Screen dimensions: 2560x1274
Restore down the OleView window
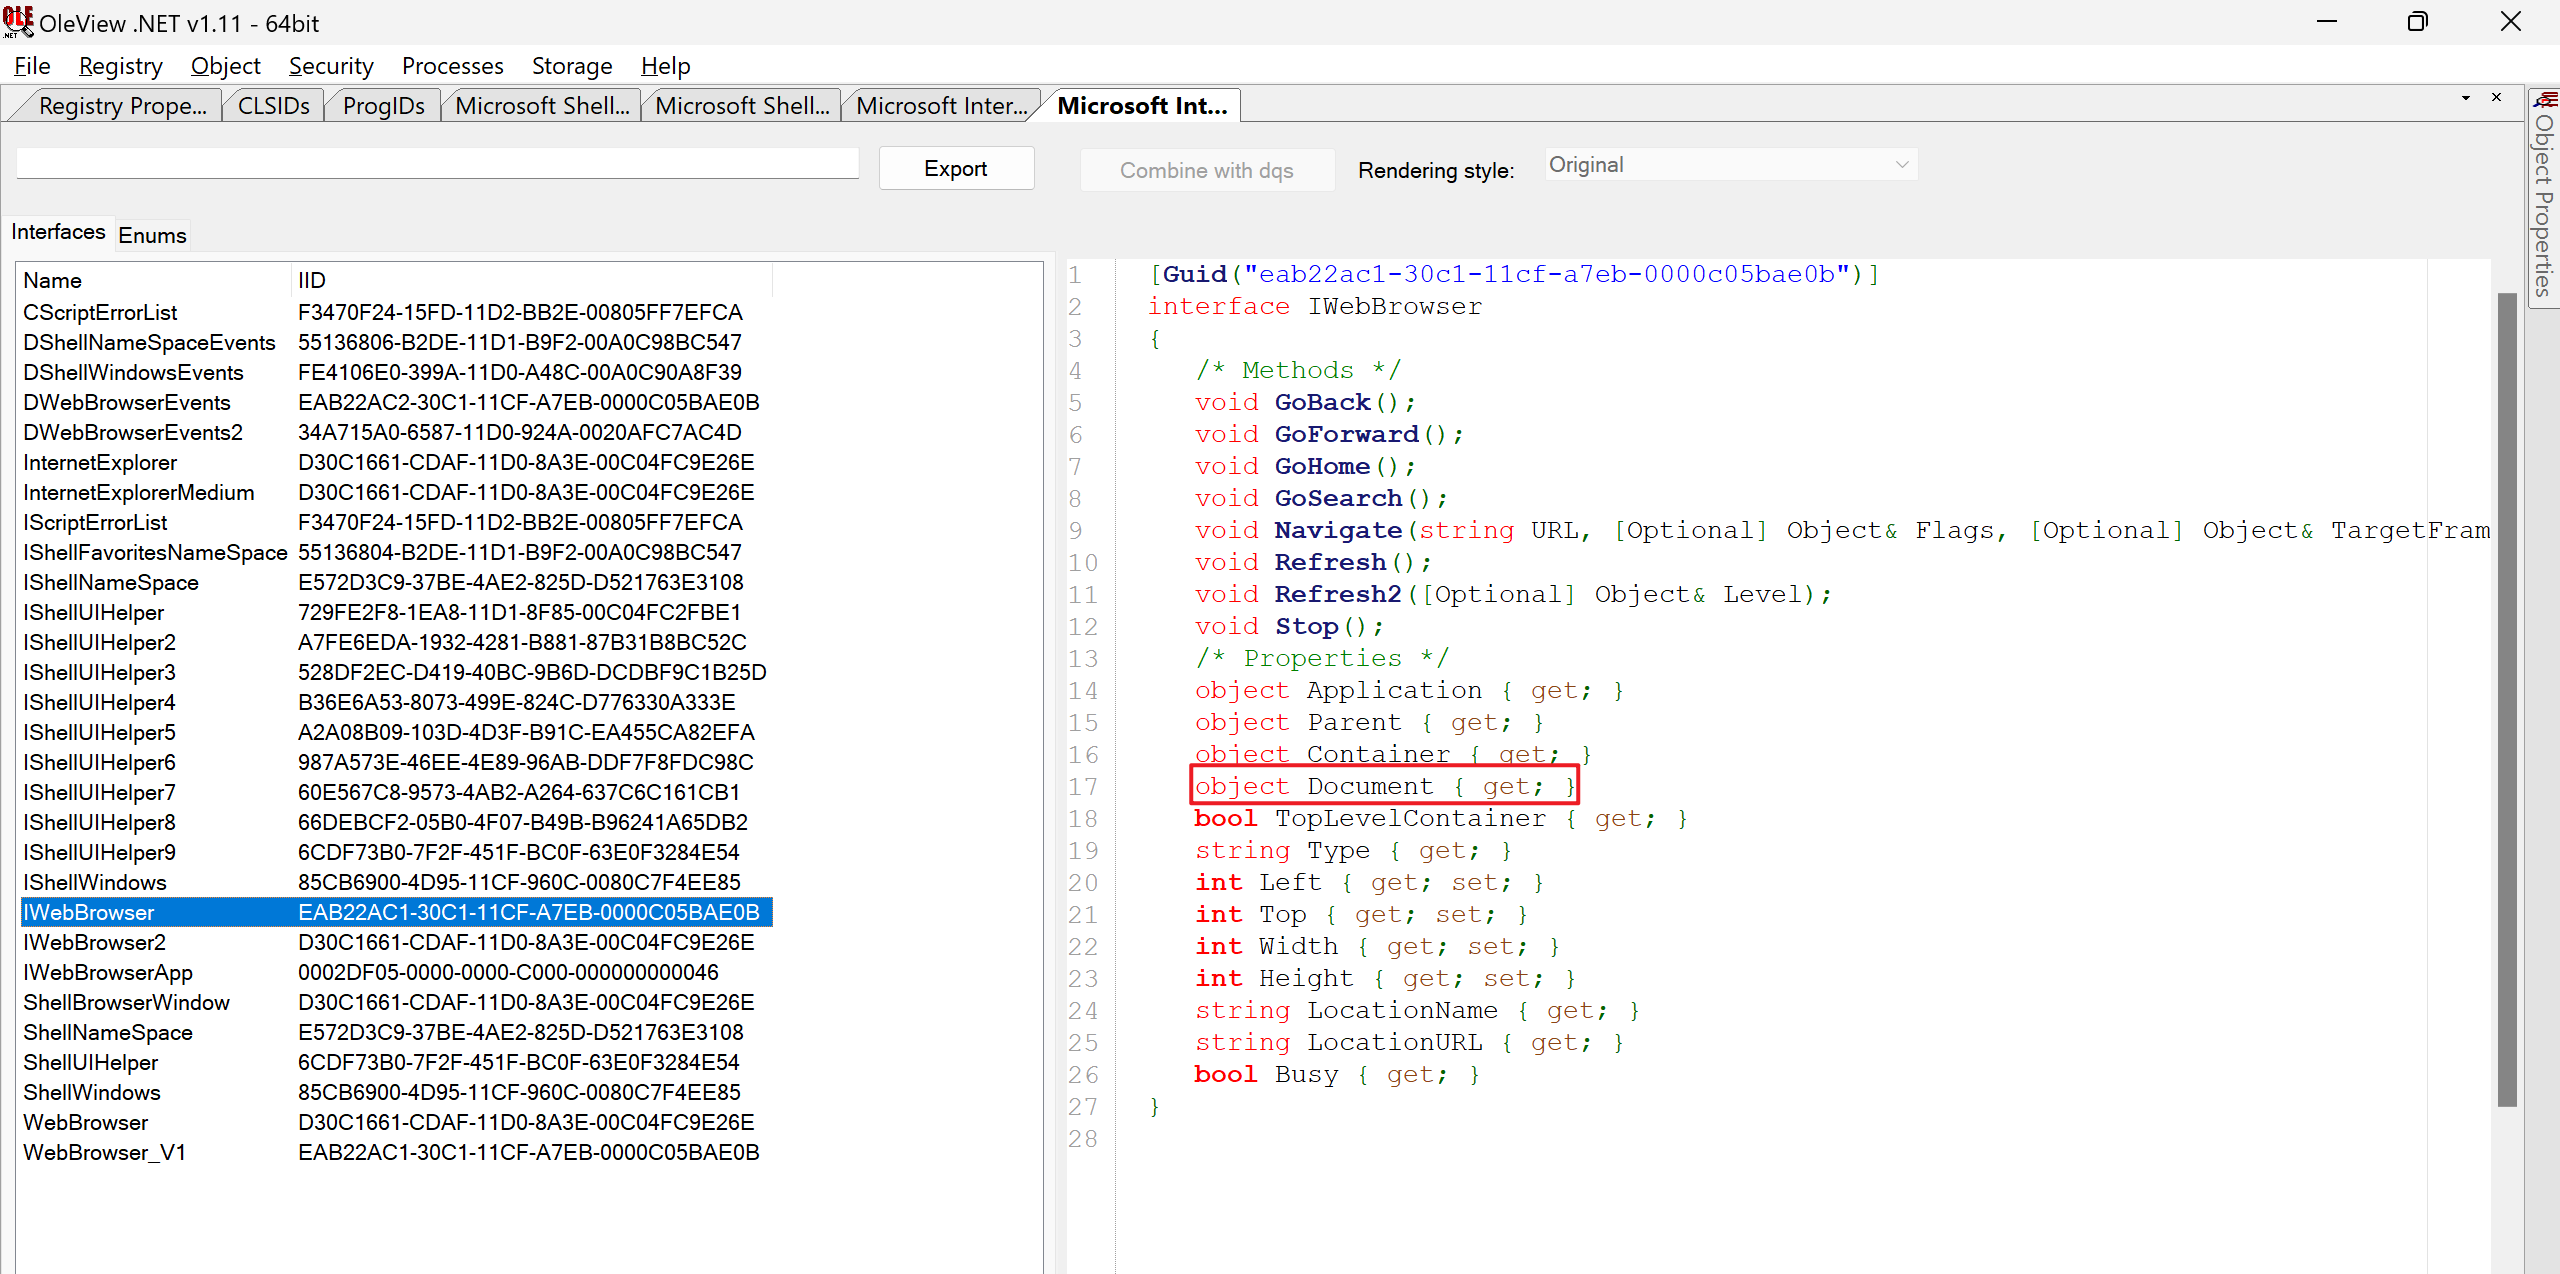(2417, 22)
